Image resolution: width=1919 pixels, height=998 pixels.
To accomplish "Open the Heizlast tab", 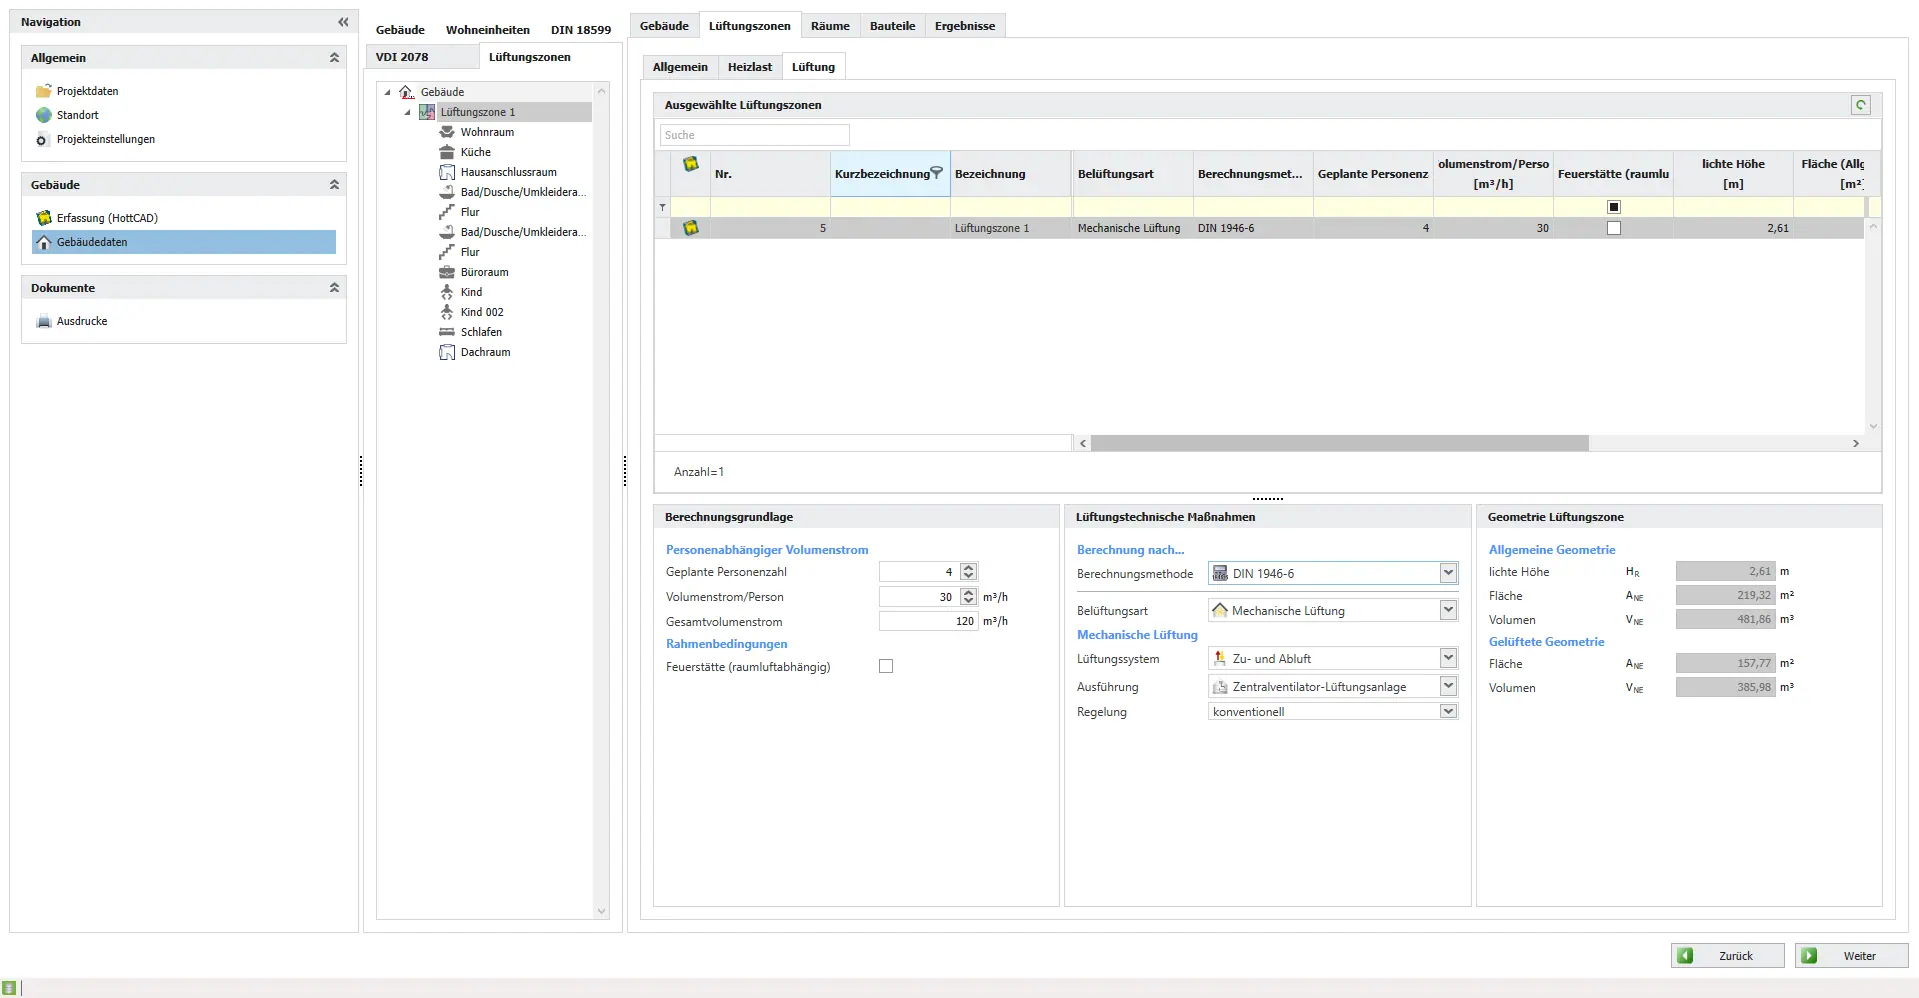I will (749, 67).
